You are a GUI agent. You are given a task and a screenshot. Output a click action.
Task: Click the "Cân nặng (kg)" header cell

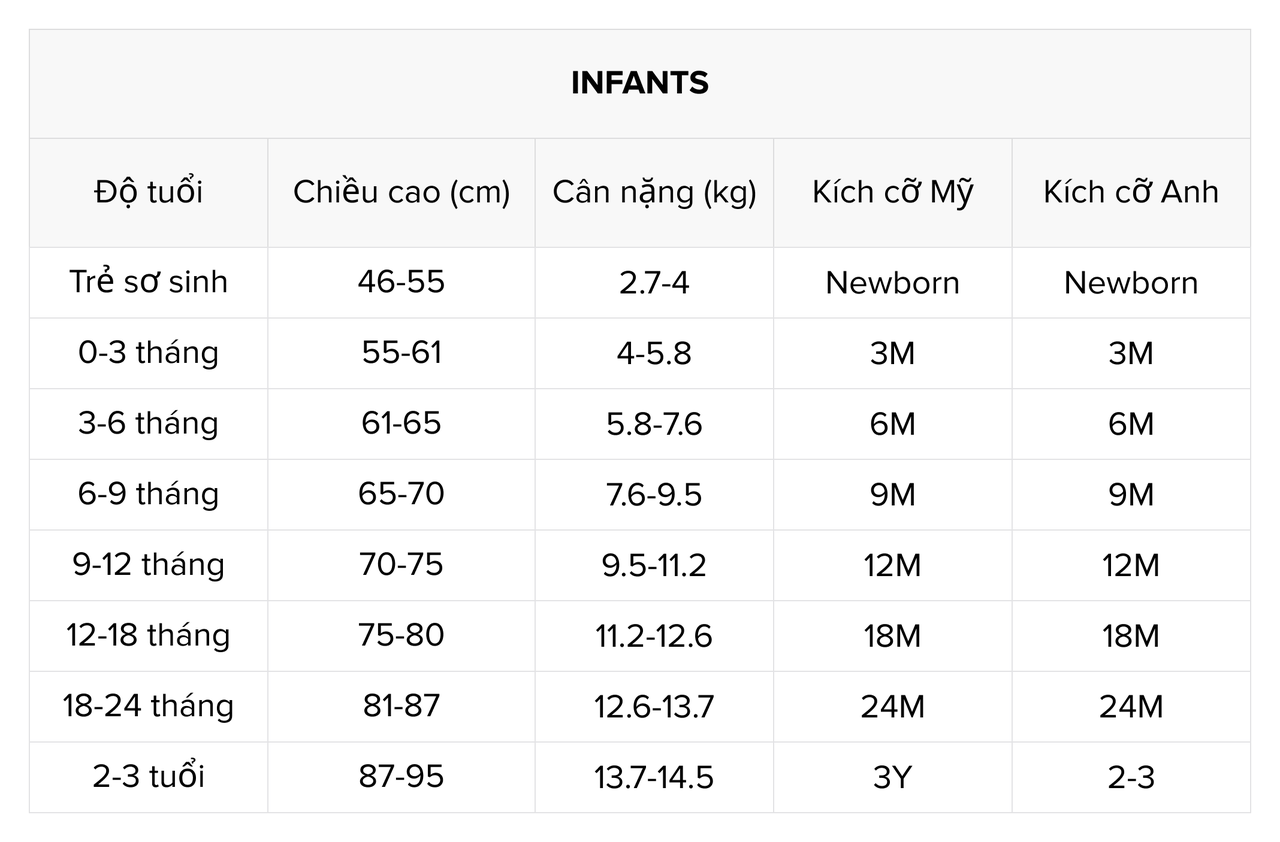pyautogui.click(x=654, y=192)
